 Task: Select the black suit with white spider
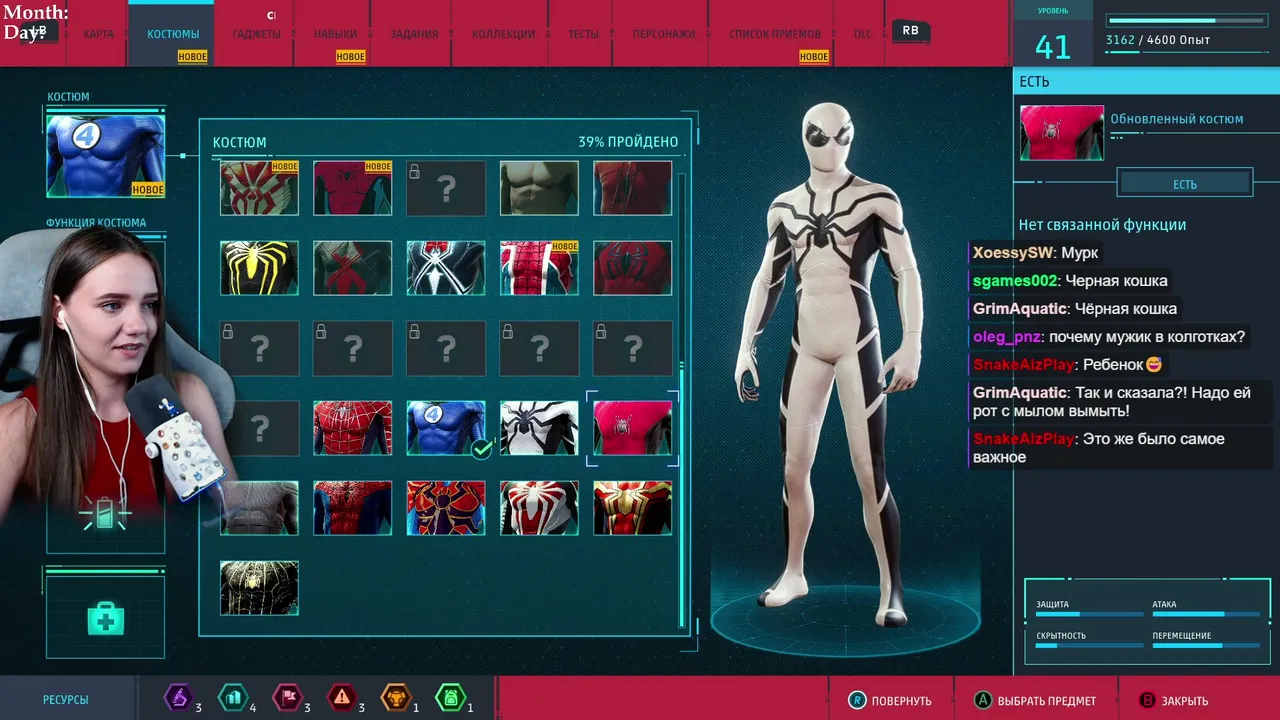[x=446, y=268]
